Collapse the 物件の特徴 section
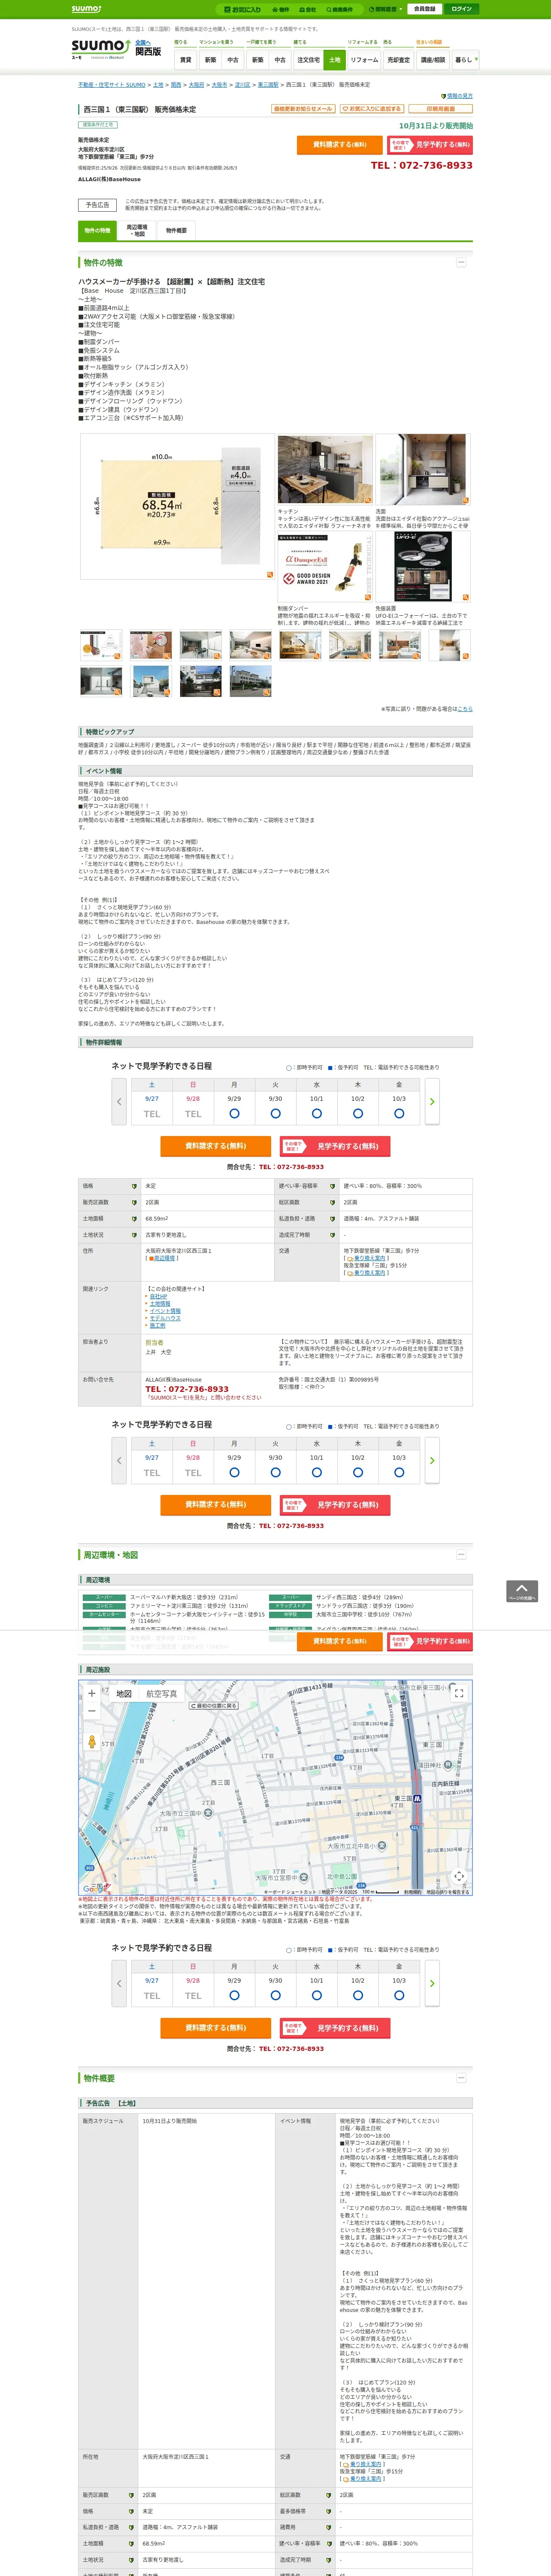This screenshot has width=551, height=2576. (461, 262)
